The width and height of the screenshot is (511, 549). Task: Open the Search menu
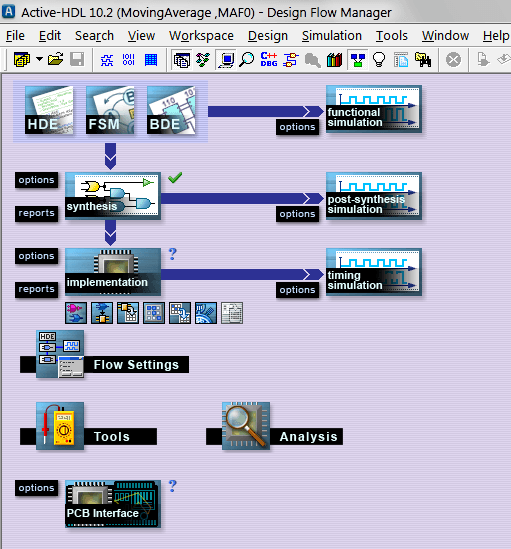pyautogui.click(x=94, y=36)
